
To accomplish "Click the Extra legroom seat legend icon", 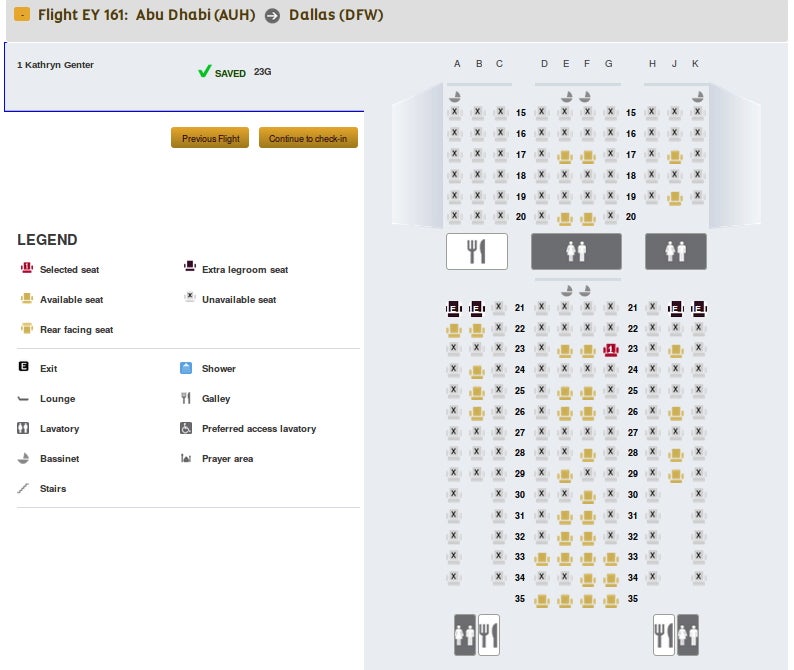I will (x=190, y=266).
